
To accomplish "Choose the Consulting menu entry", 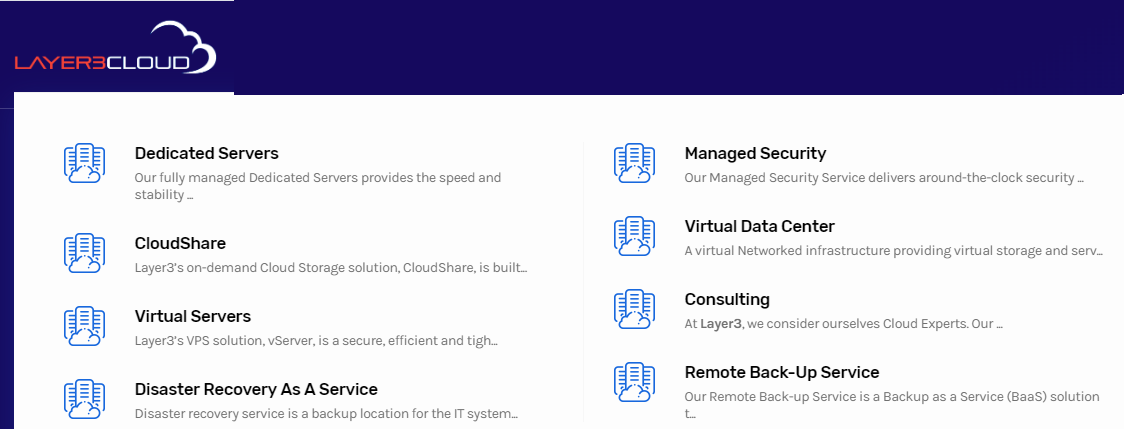I will pos(727,299).
